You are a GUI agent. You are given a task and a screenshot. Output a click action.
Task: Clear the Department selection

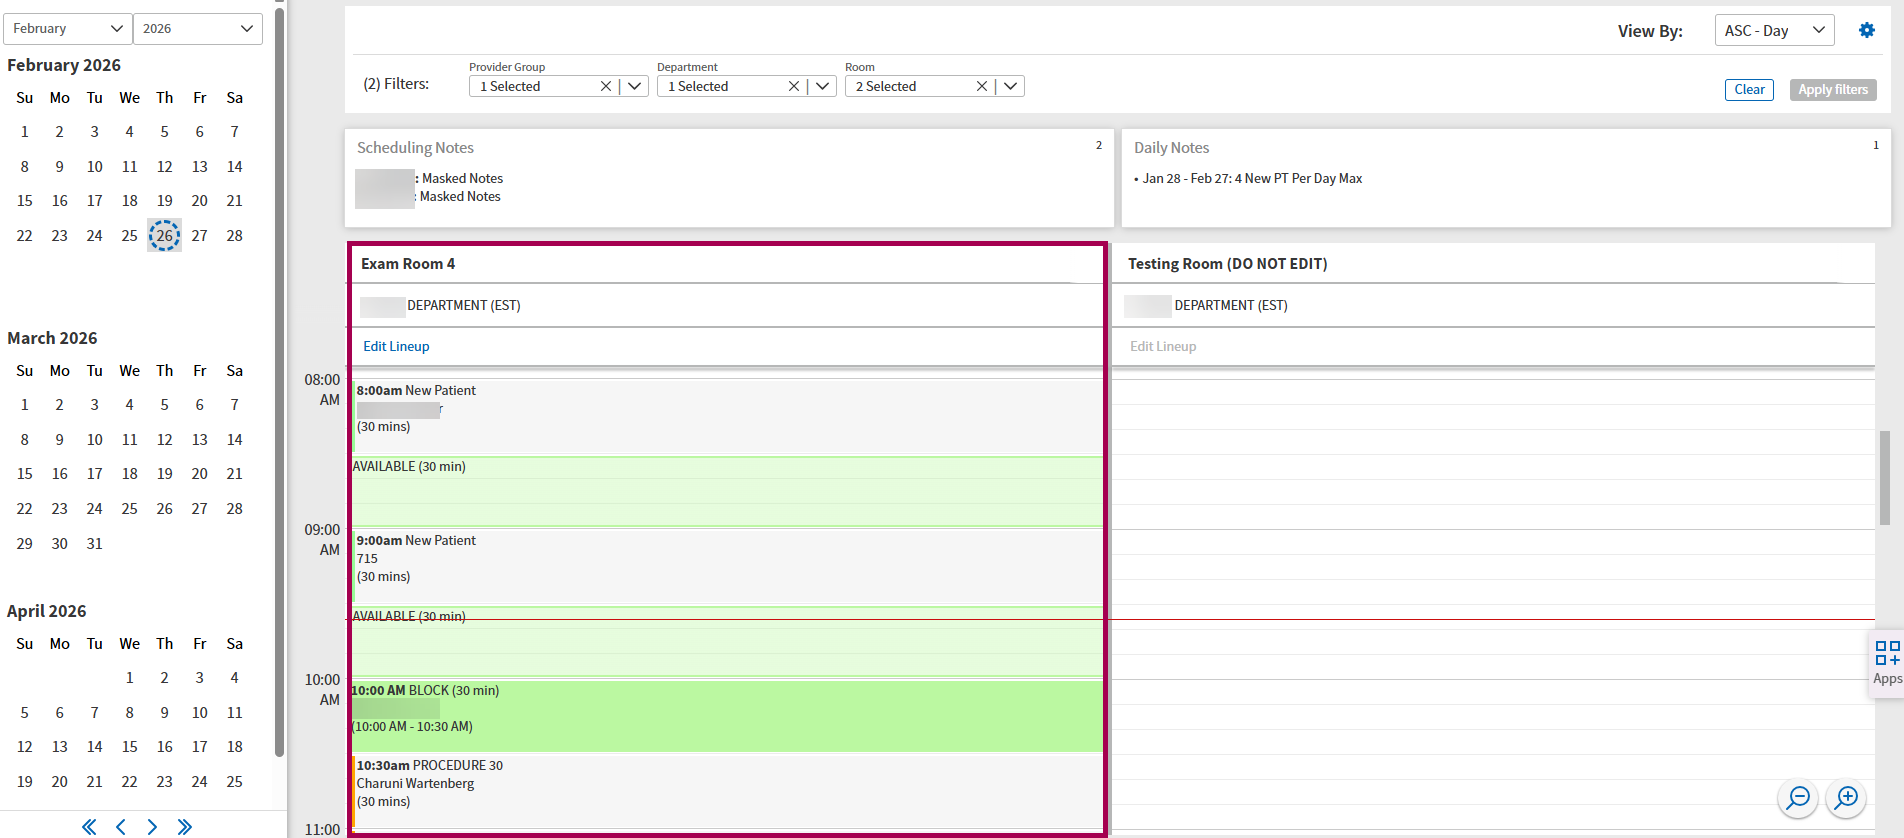[793, 86]
